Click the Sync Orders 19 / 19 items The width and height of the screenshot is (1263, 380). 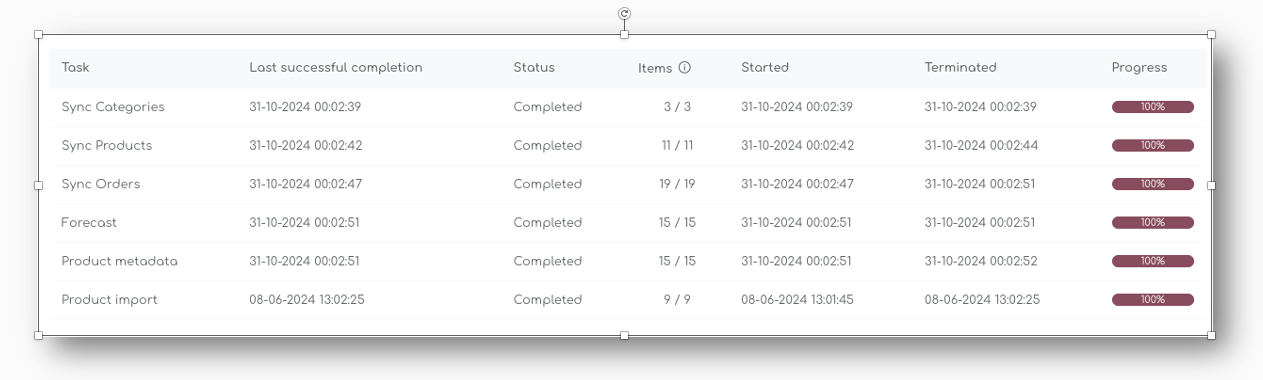[677, 184]
